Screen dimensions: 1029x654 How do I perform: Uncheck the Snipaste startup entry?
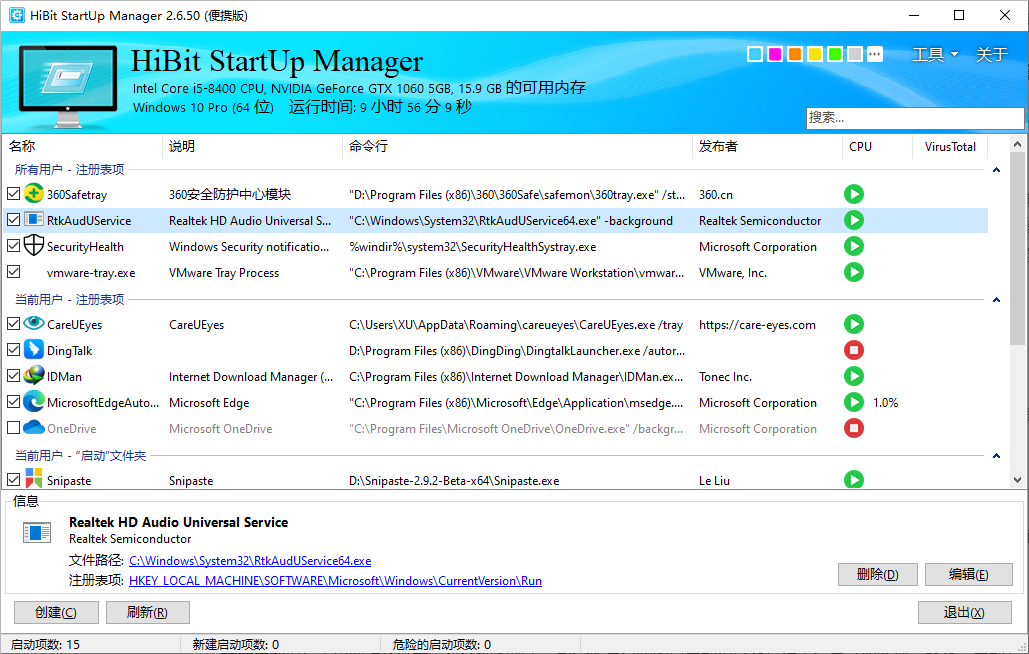(x=15, y=480)
